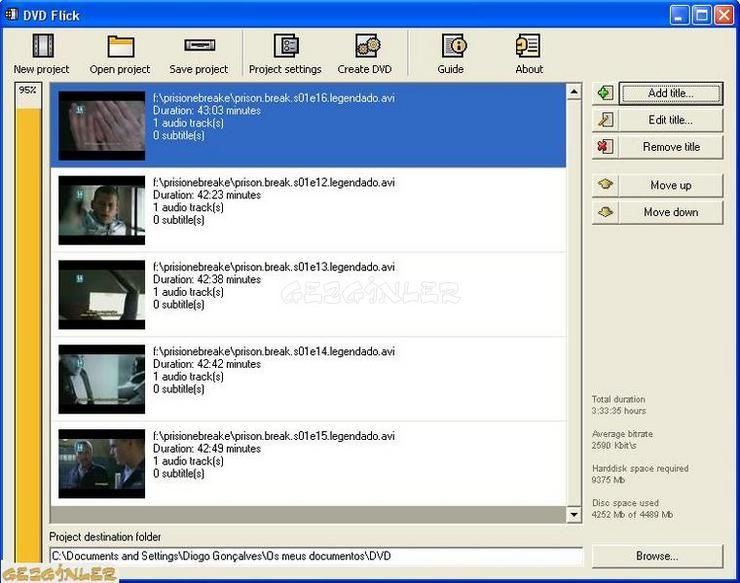Open the Guide
The width and height of the screenshot is (740, 583).
click(451, 54)
